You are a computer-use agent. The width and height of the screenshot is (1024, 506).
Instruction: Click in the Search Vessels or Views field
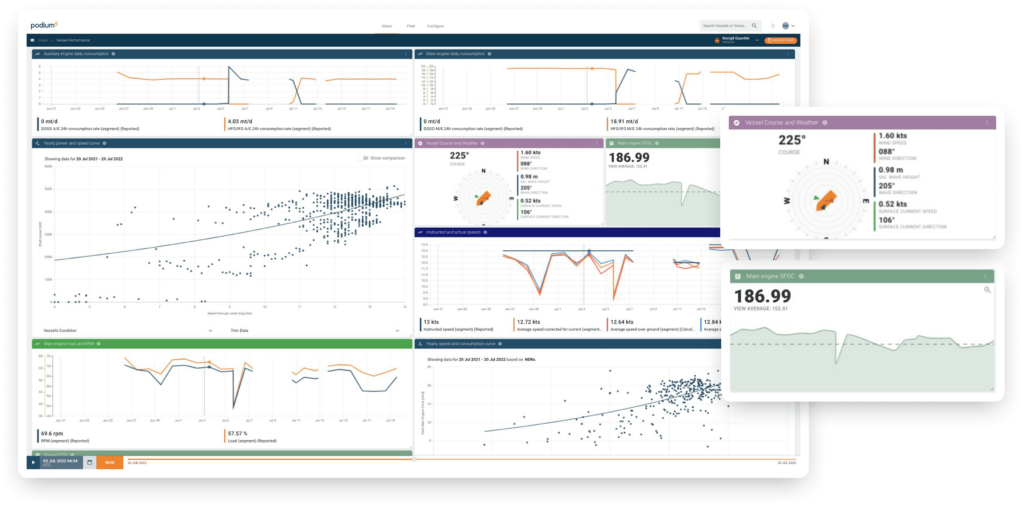click(727, 25)
